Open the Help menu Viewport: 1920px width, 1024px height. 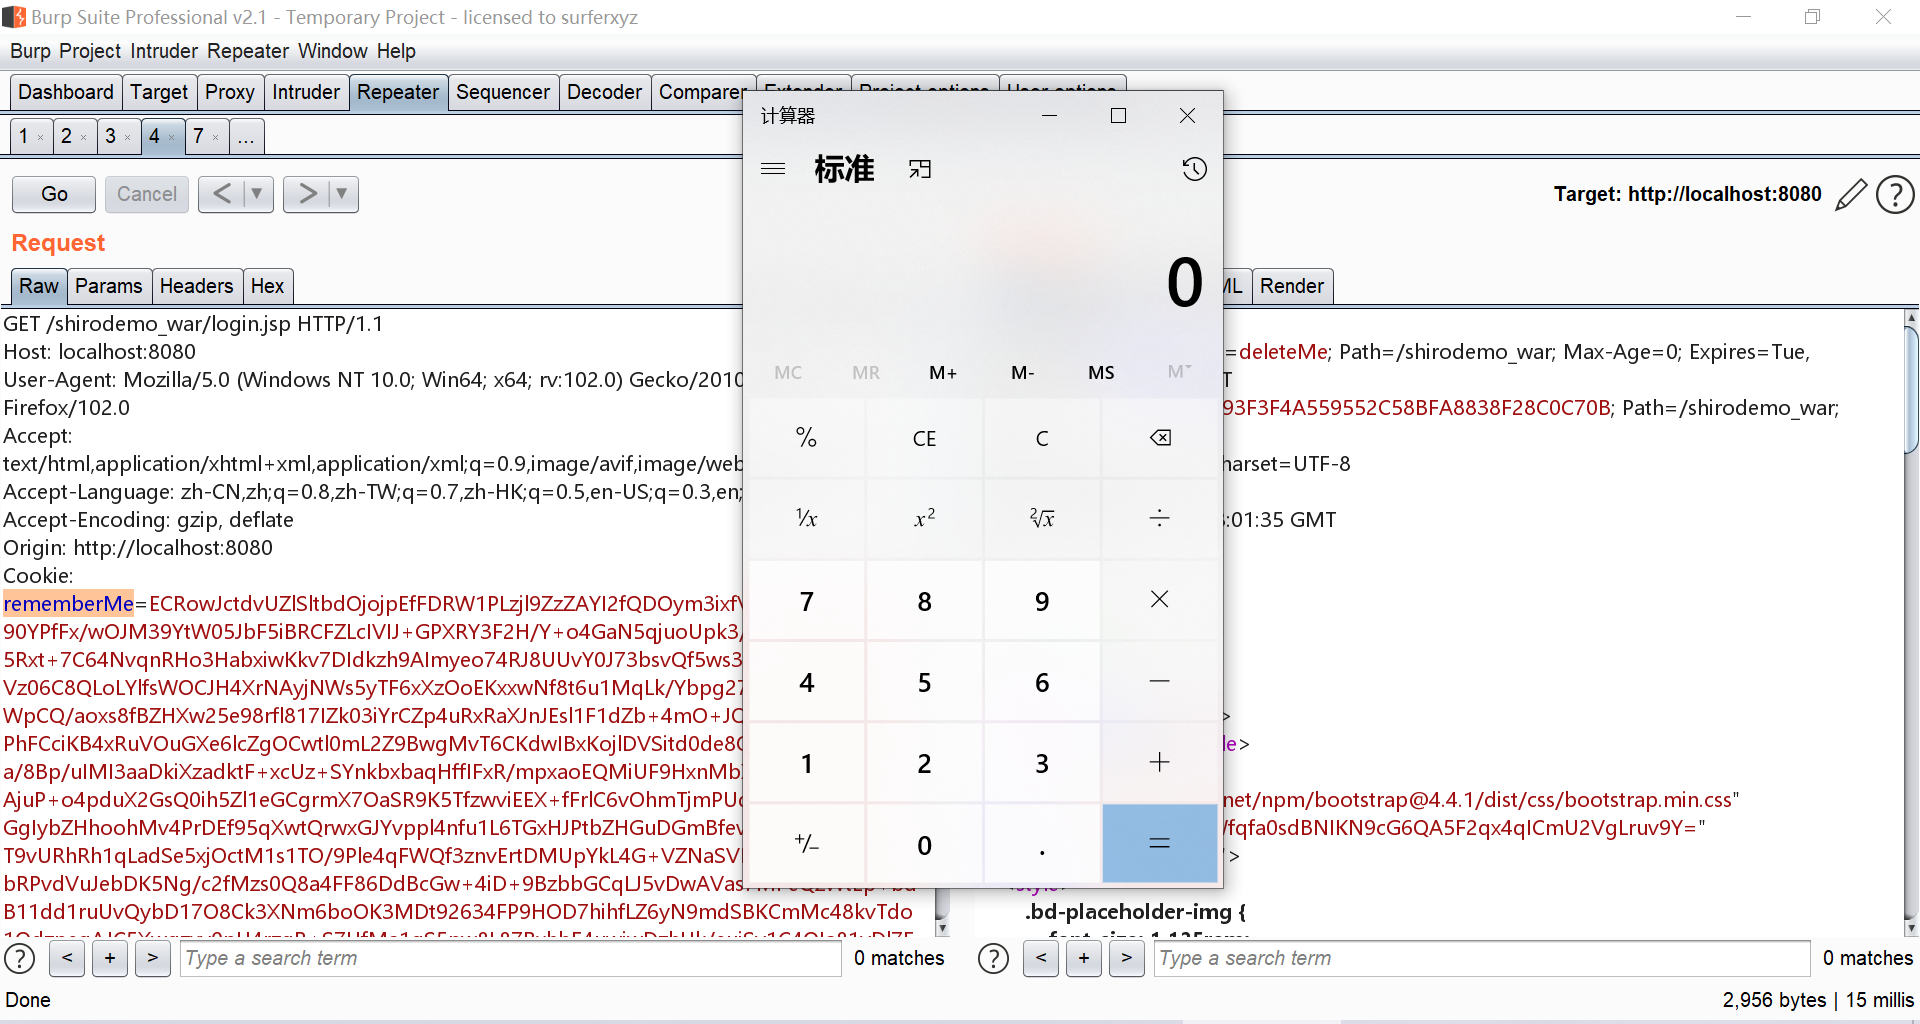coord(396,51)
